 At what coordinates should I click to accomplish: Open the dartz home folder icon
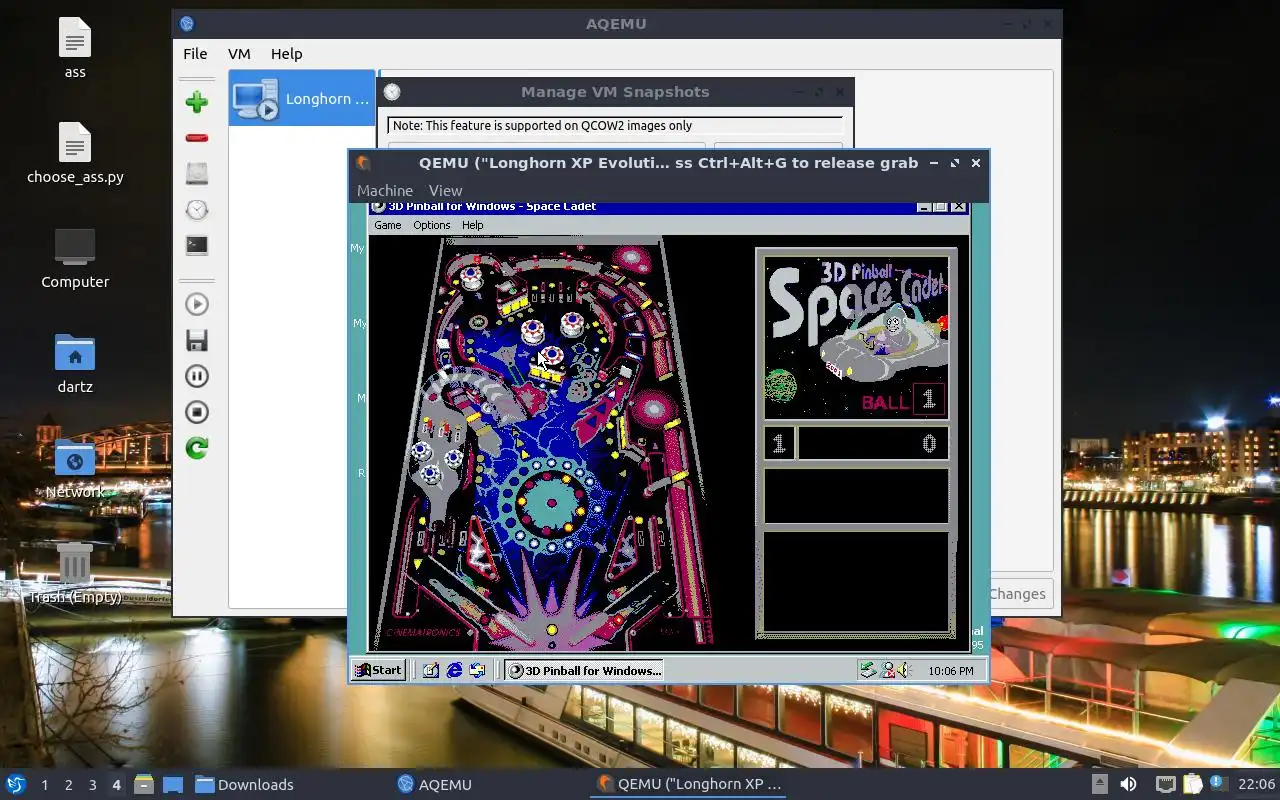tap(75, 363)
